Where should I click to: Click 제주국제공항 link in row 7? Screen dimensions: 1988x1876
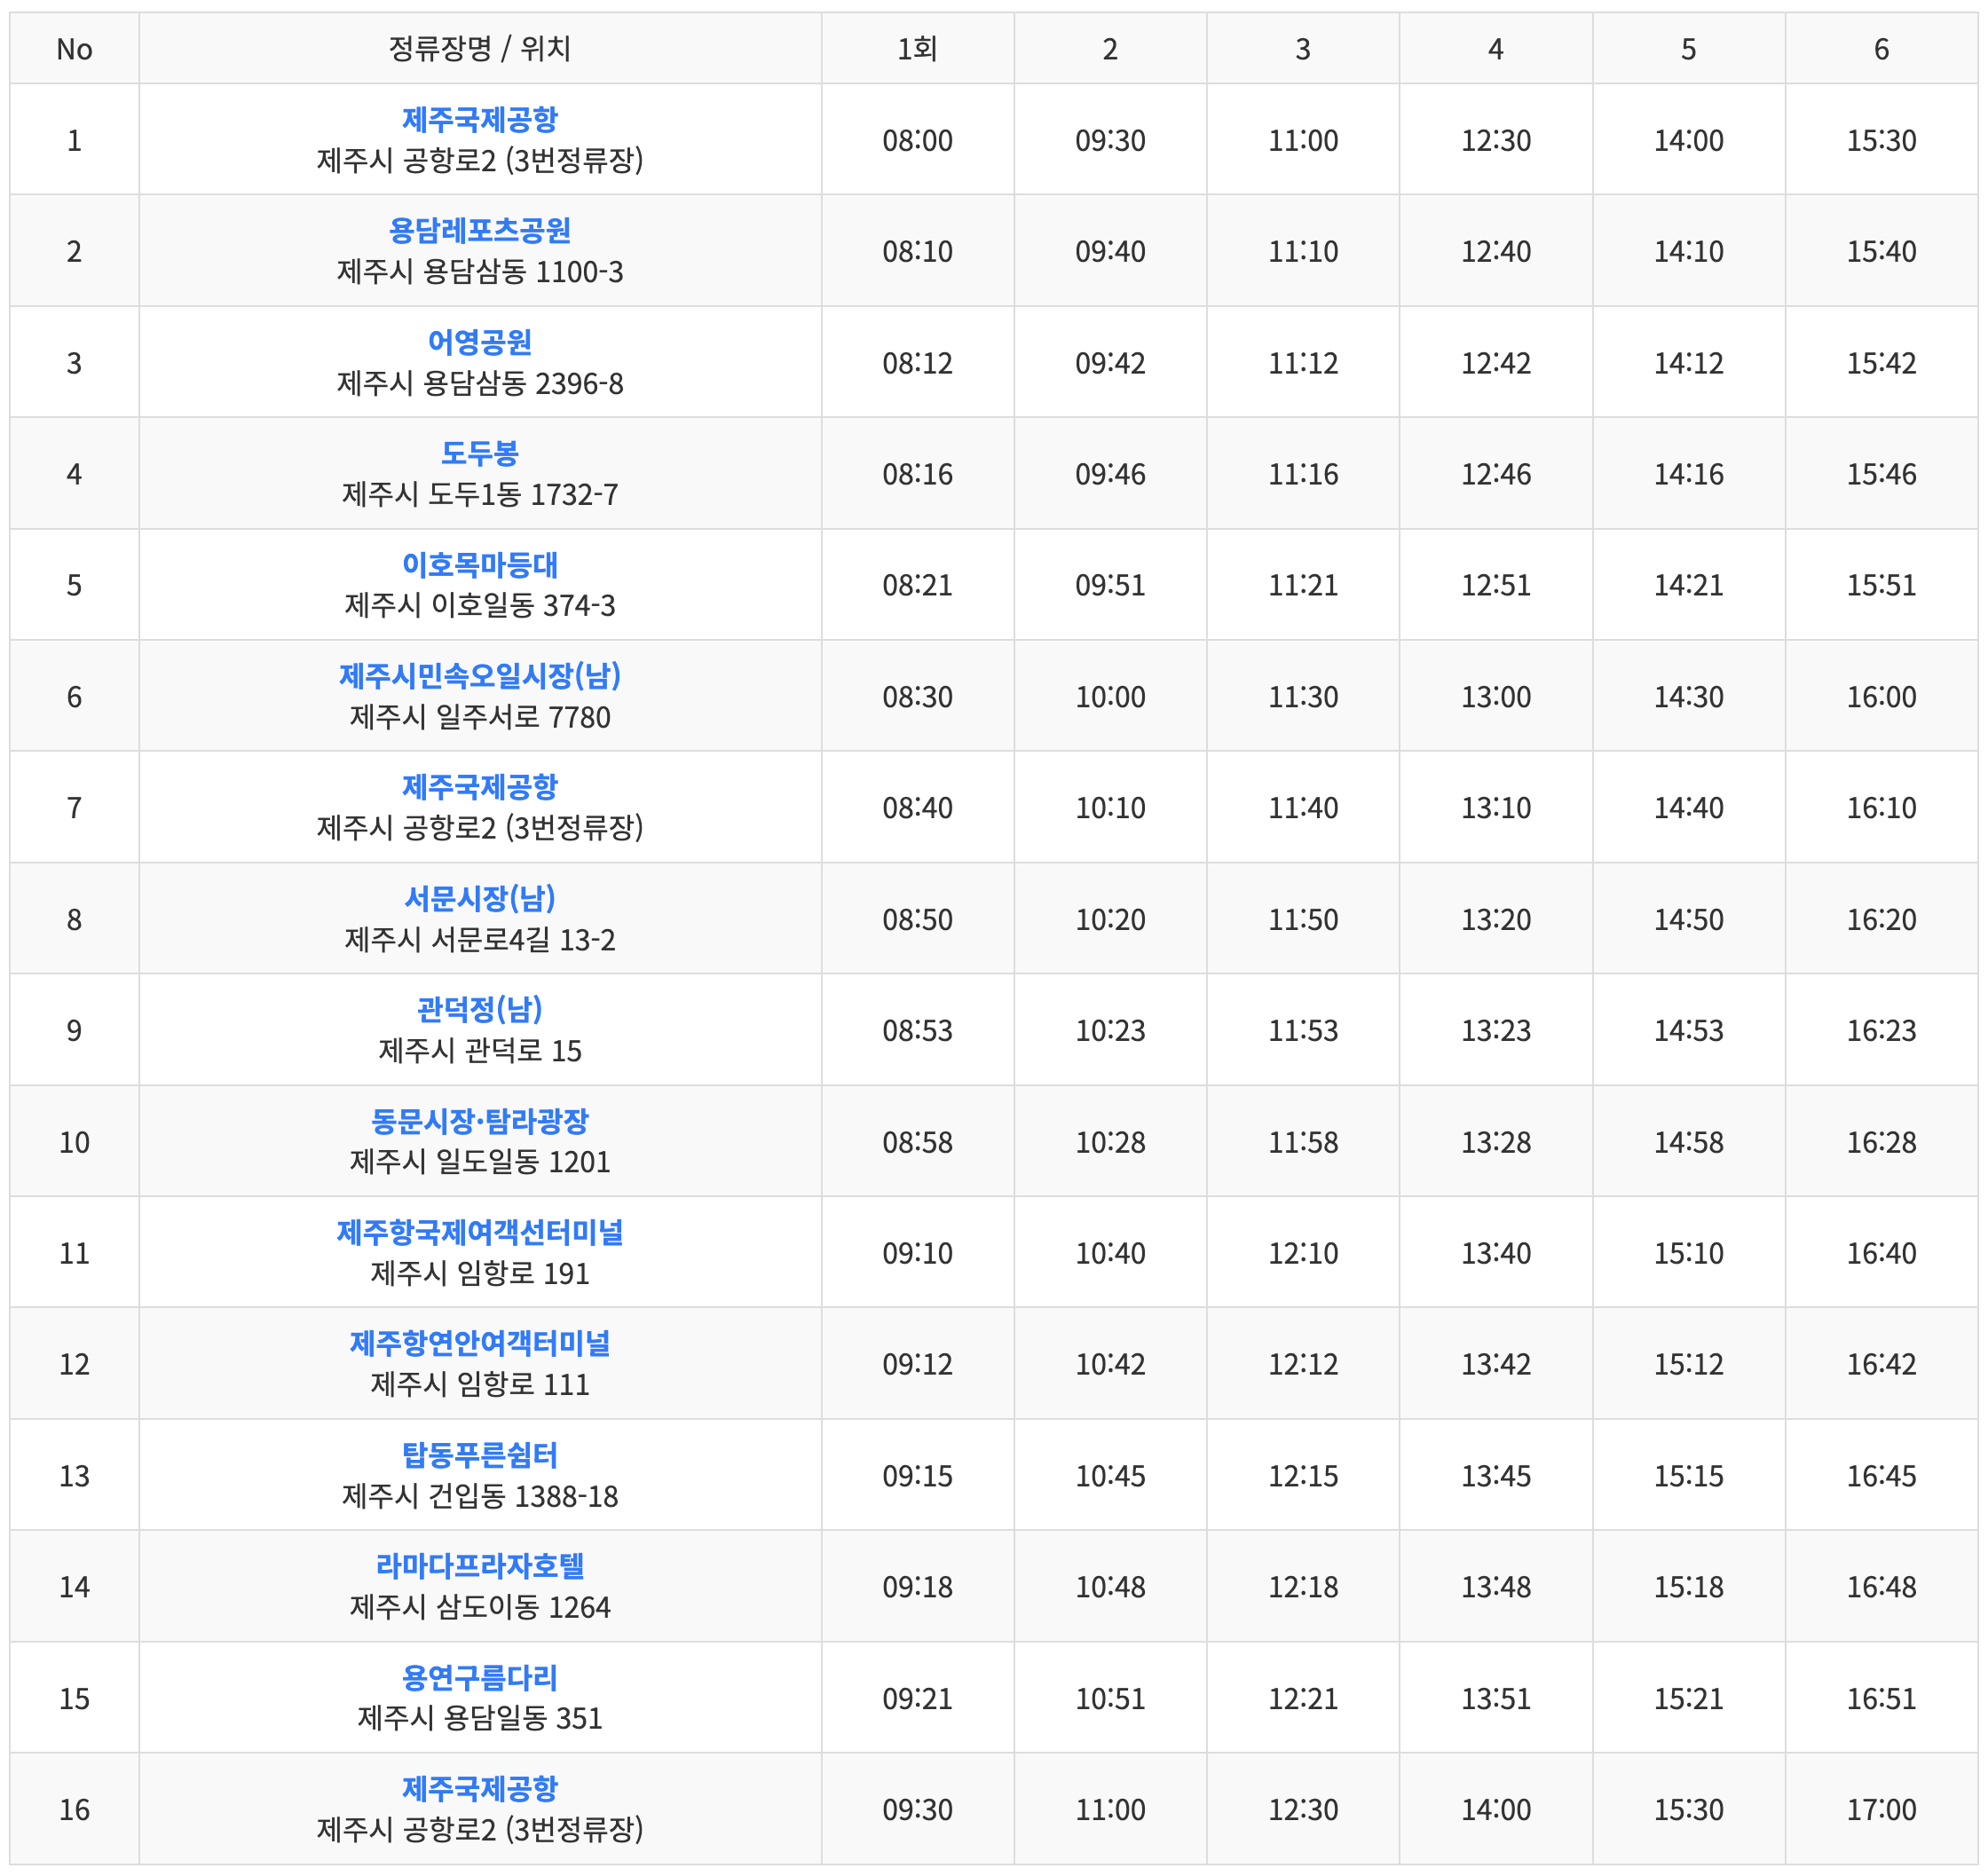pos(479,787)
